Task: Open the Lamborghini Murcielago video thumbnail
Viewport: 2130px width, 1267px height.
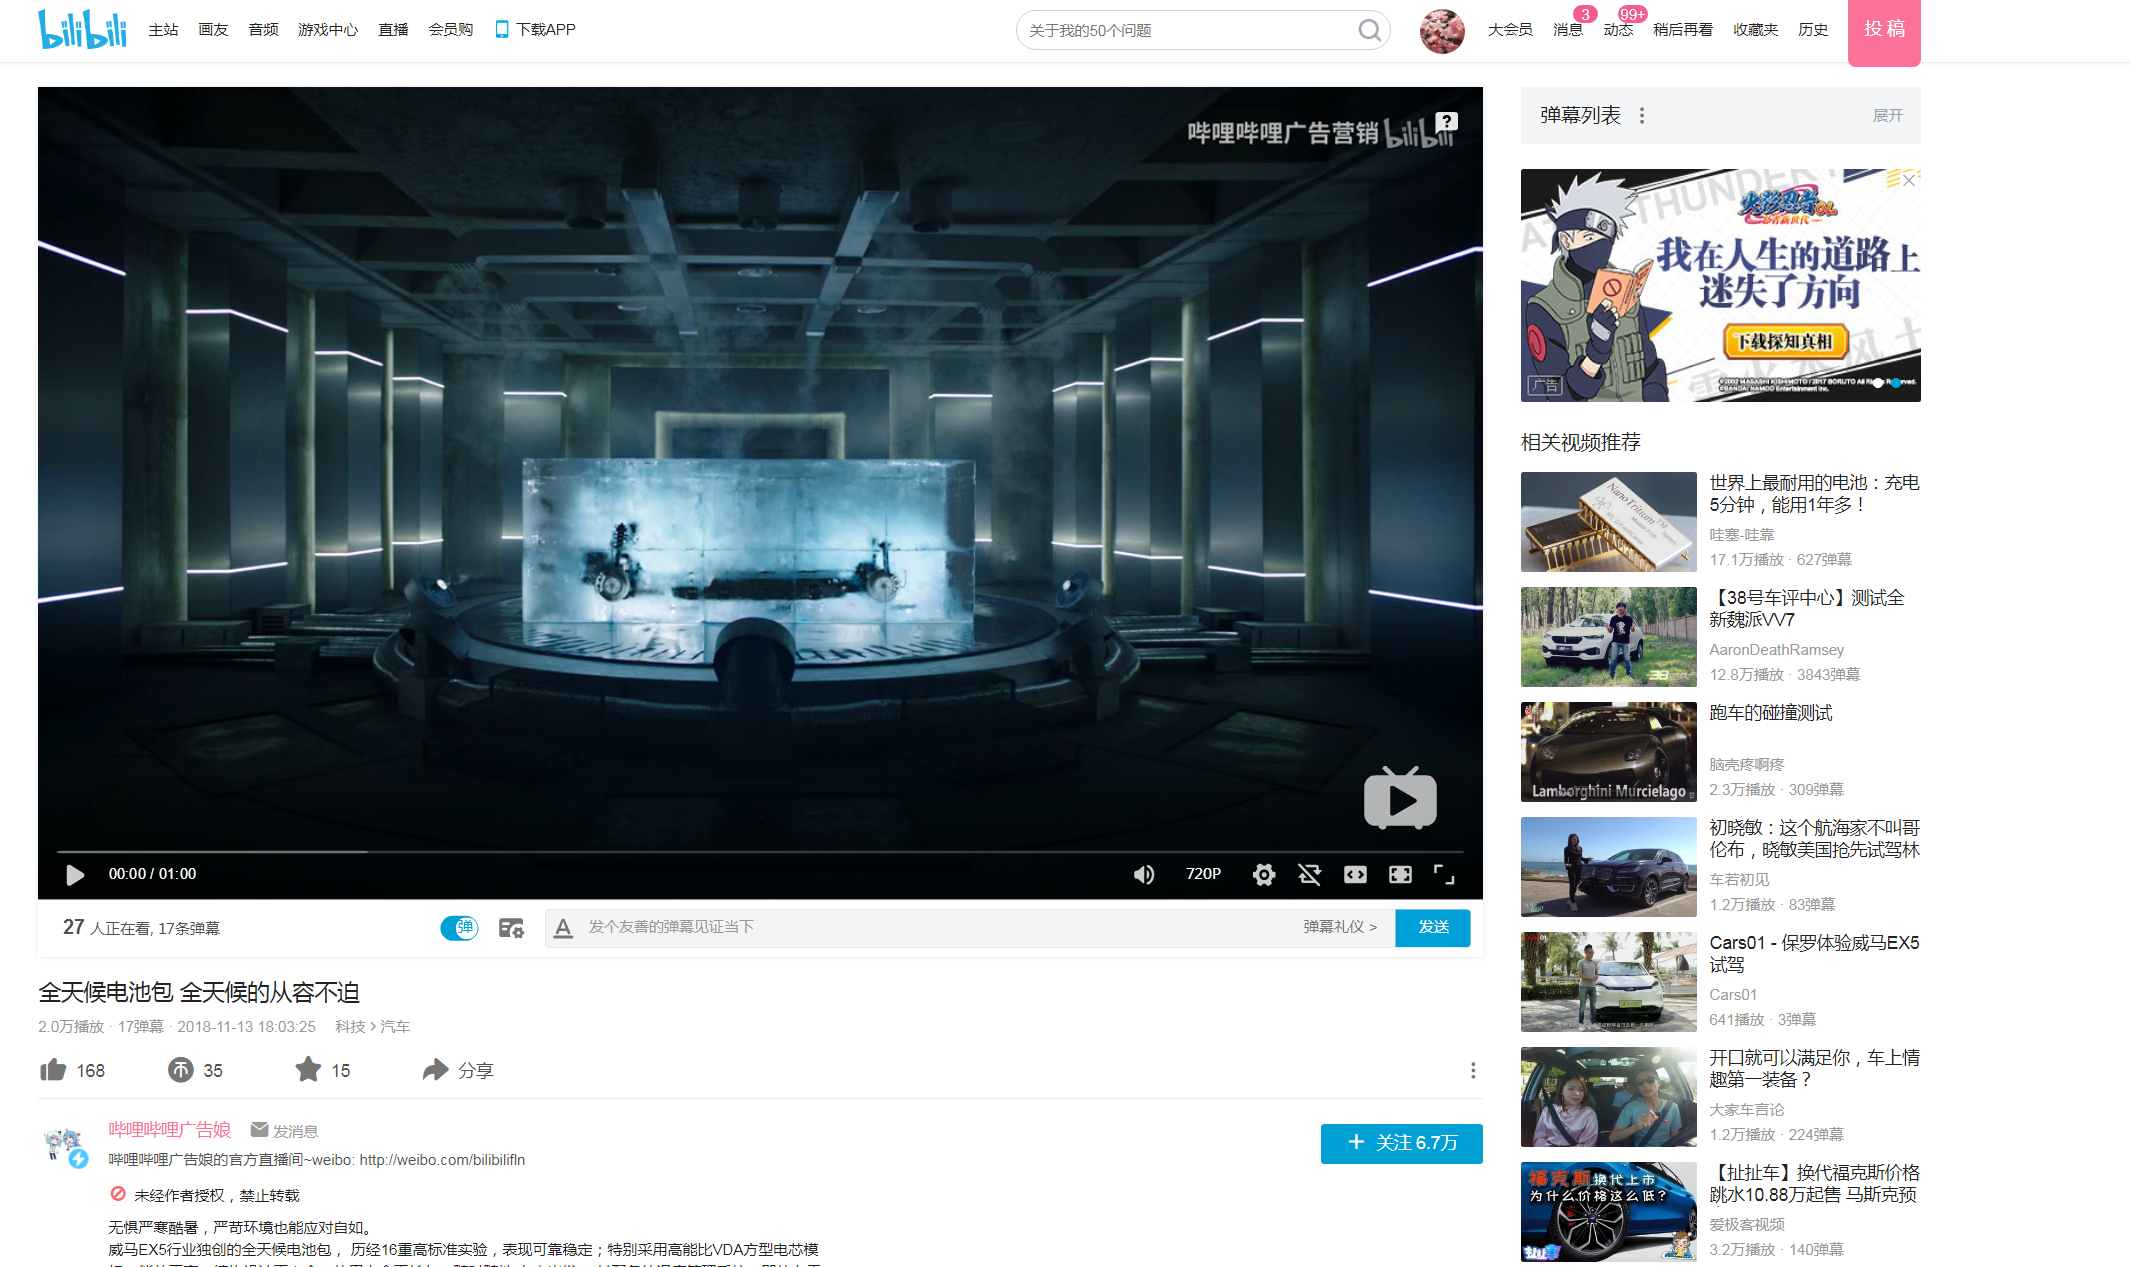Action: coord(1608,752)
